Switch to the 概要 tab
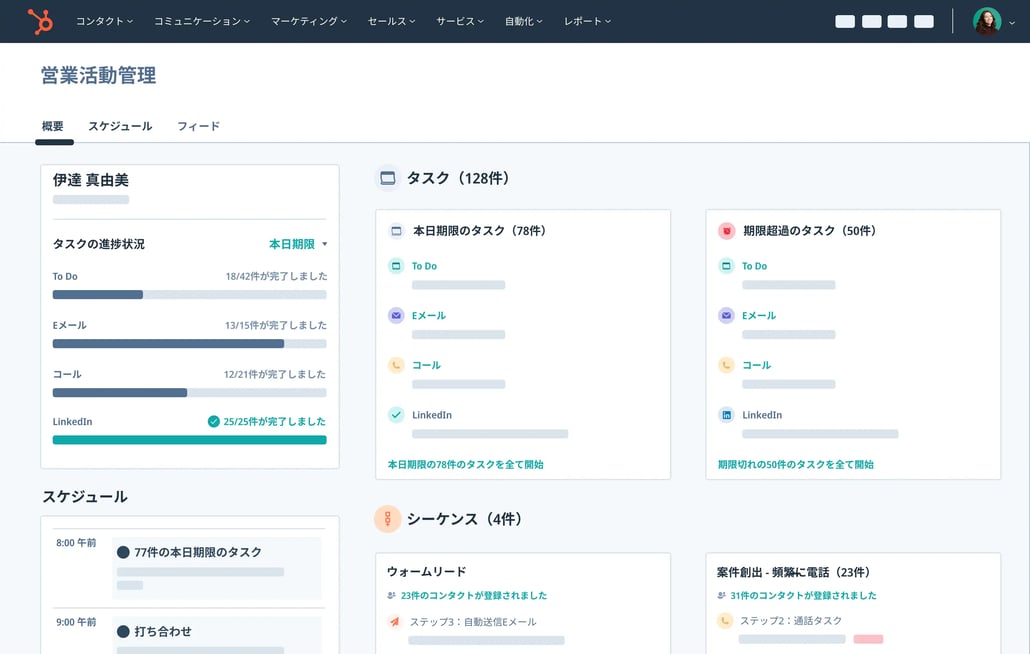 click(x=53, y=126)
